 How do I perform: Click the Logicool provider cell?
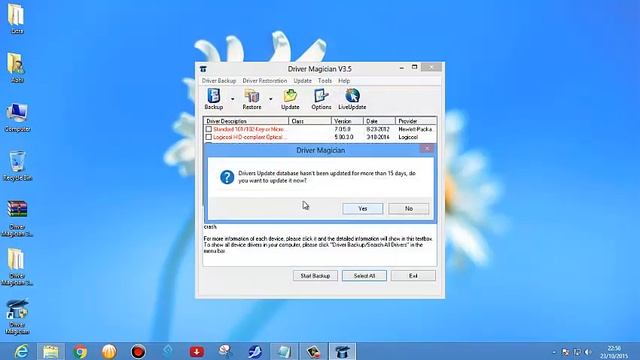408,137
